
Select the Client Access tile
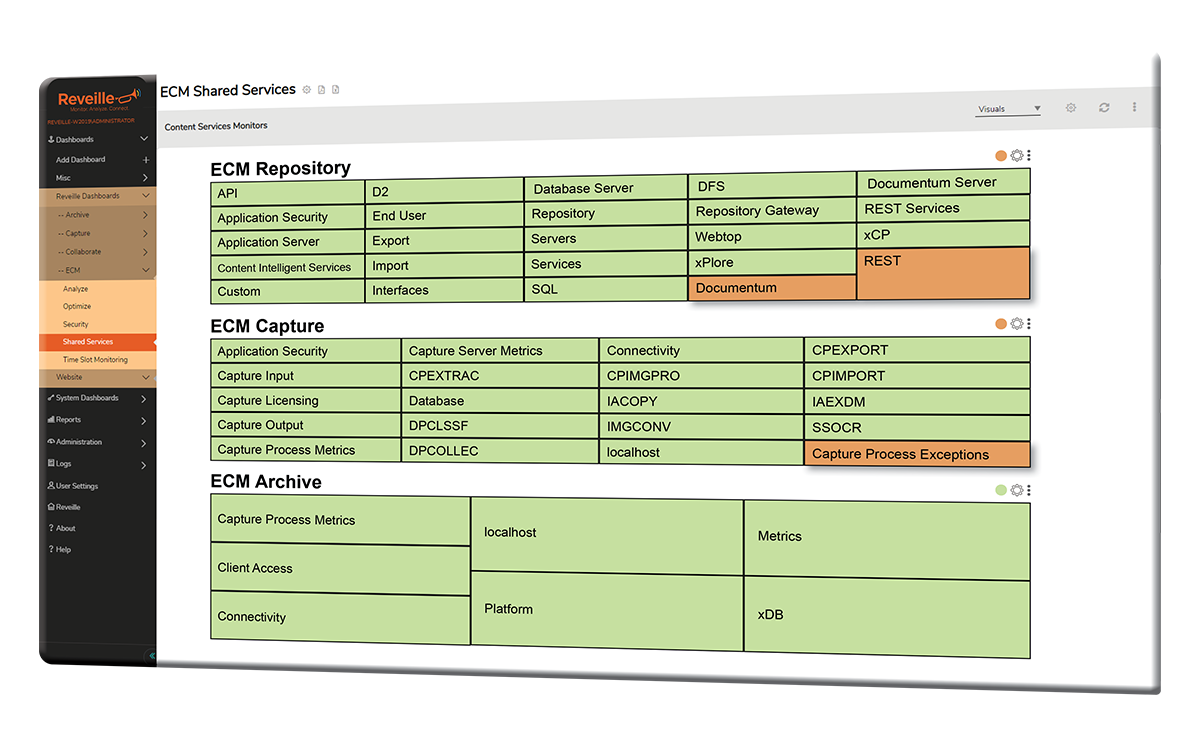click(340, 569)
